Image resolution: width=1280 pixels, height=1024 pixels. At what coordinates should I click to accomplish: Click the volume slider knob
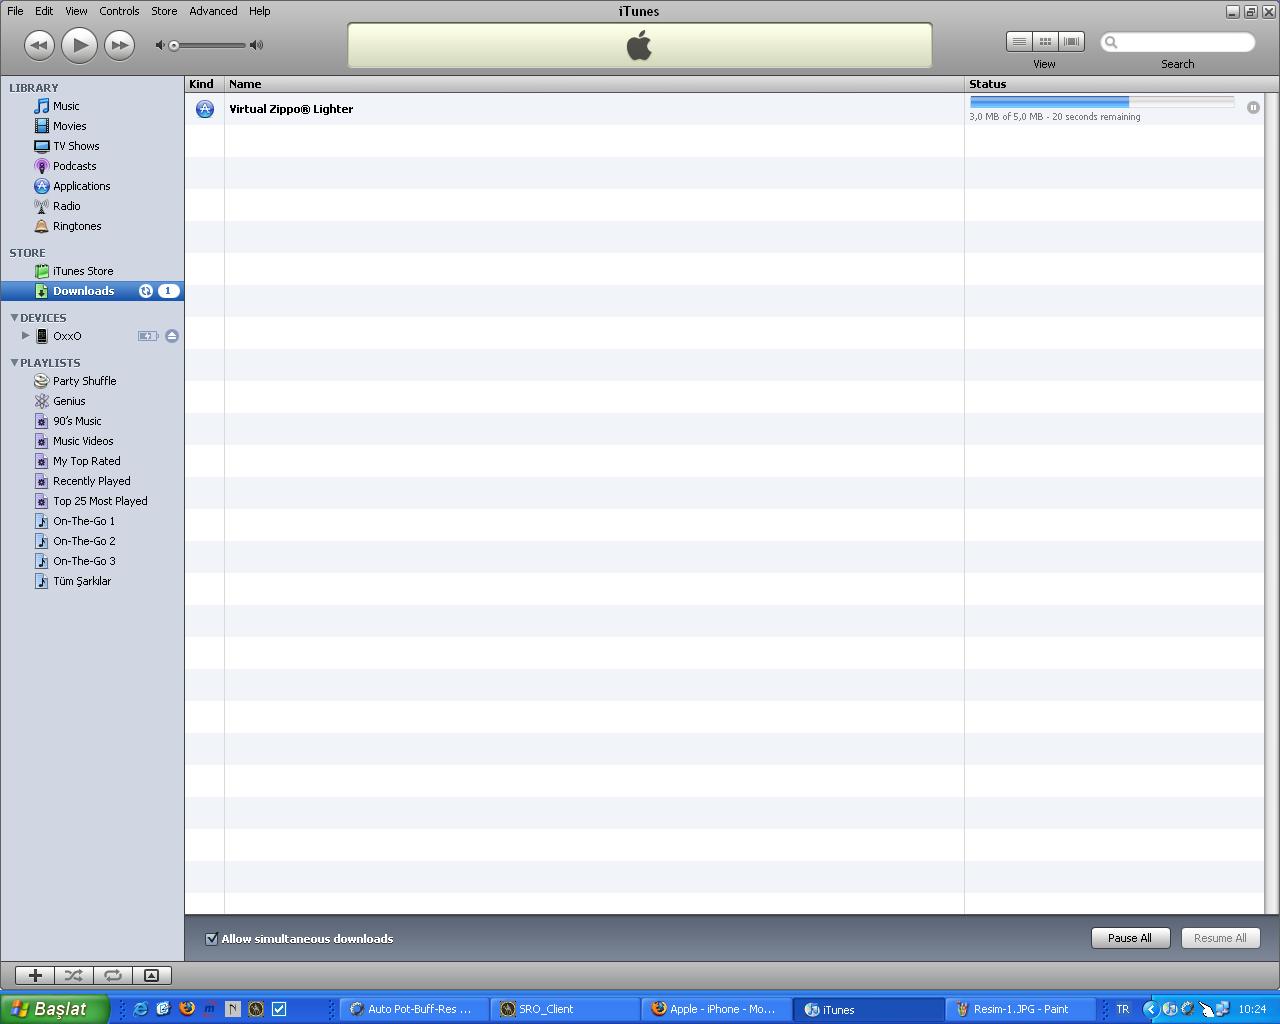[x=174, y=45]
